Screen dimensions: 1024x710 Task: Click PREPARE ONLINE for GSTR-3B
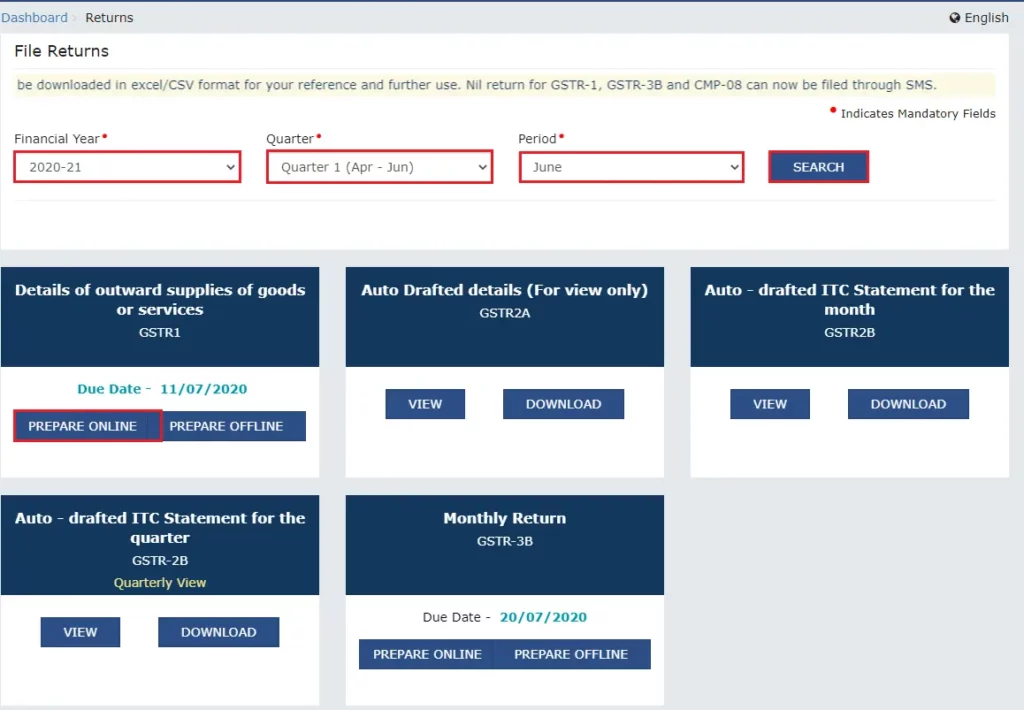[427, 654]
